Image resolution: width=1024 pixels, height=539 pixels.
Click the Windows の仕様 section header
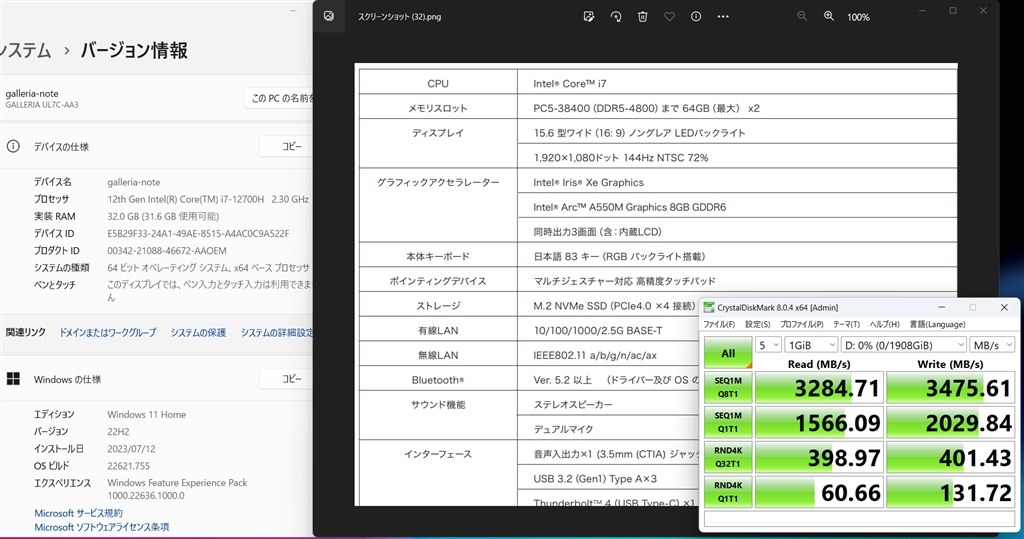point(67,380)
